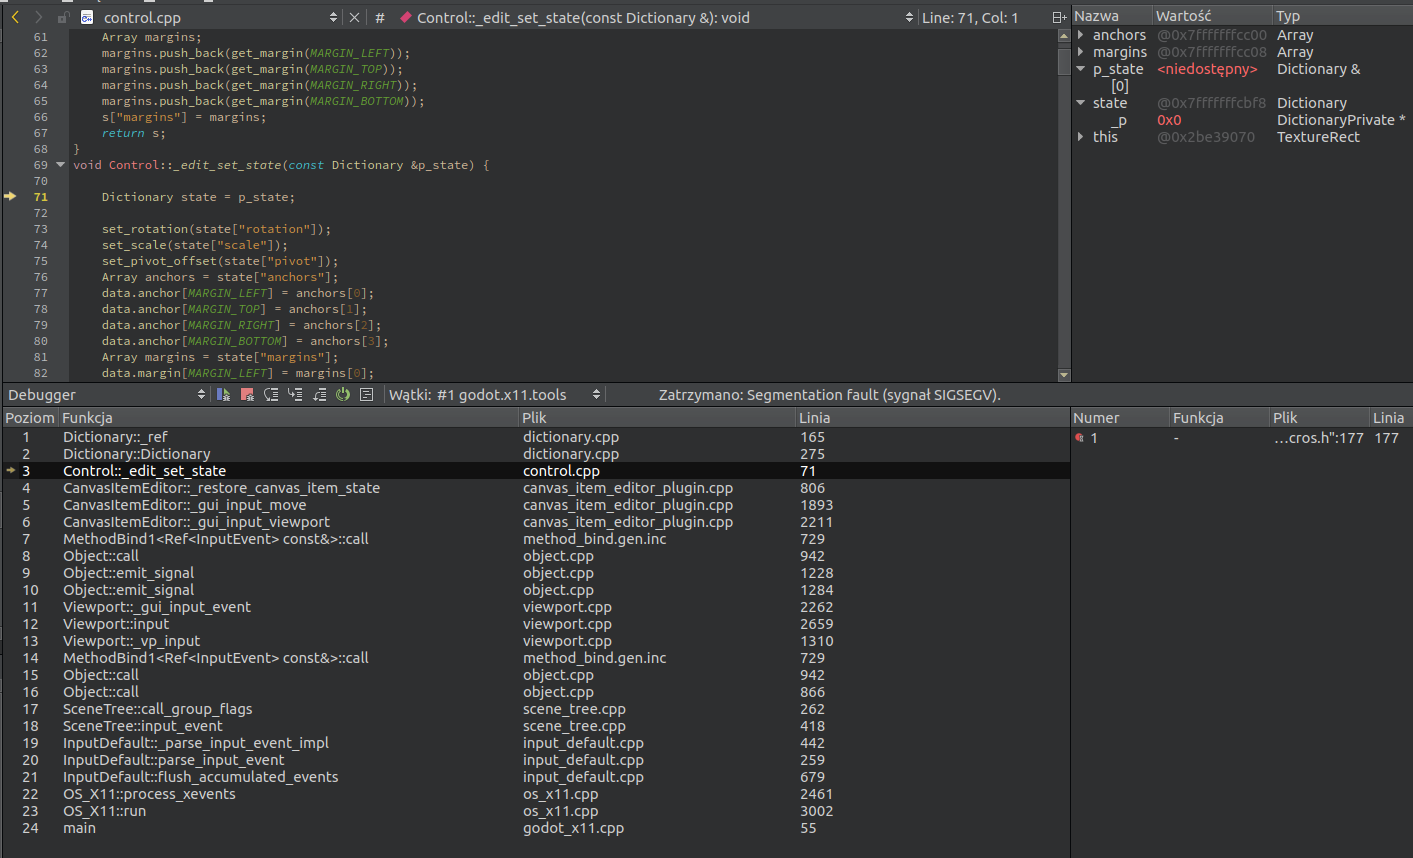Click breakpoint file …cros.h":177
Viewport: 1413px width, 858px height.
tap(1318, 438)
